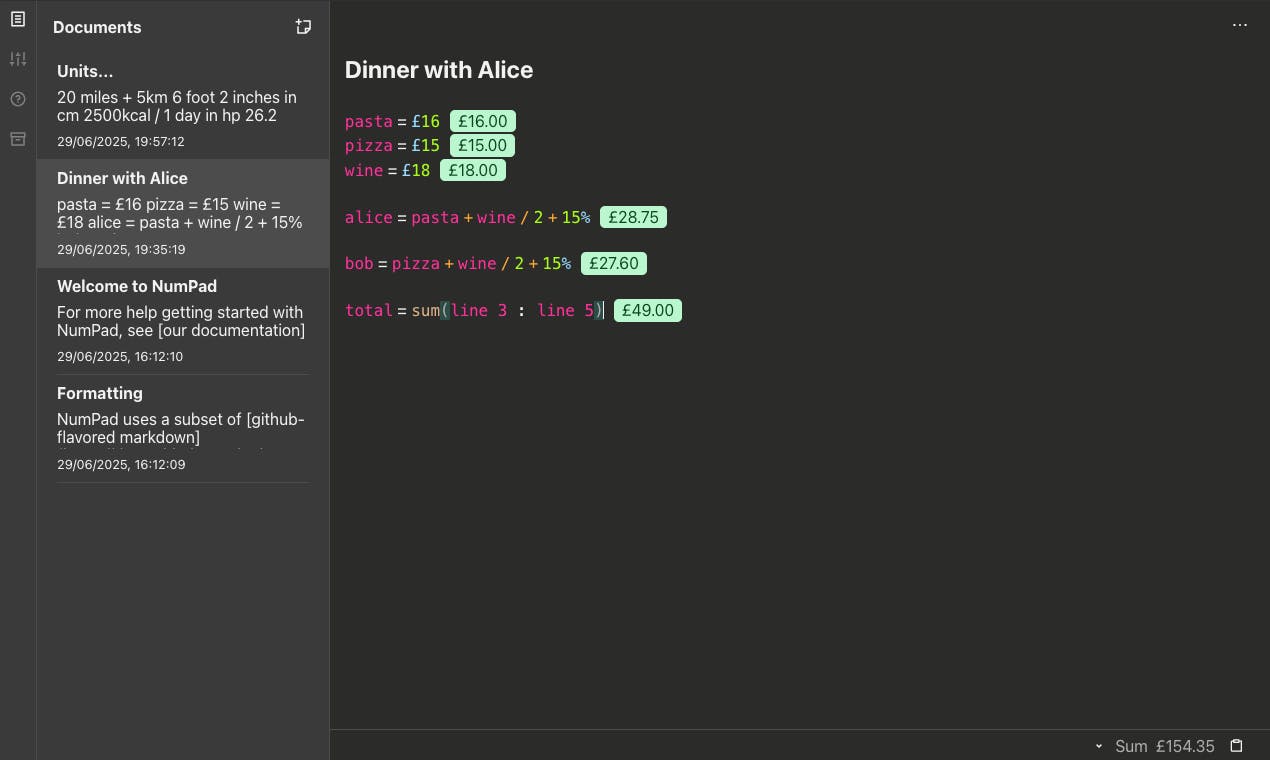Click the Sum £154.35 status text

tap(1165, 746)
